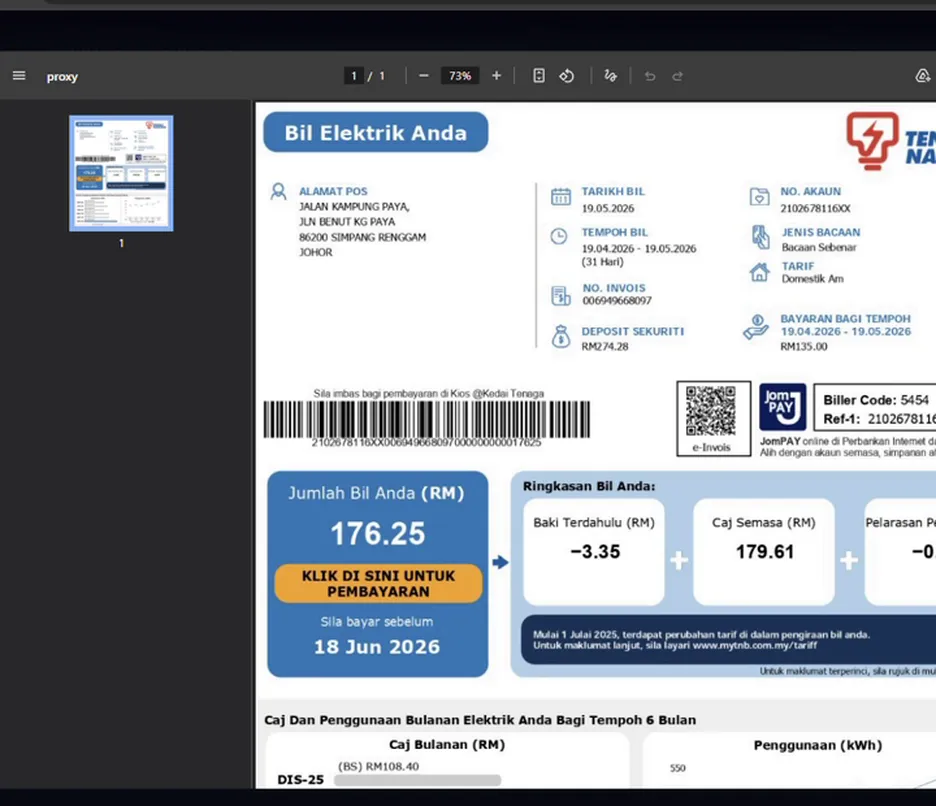Click the BAYARAN BAGI TEMPOH hand-coin icon

(756, 327)
